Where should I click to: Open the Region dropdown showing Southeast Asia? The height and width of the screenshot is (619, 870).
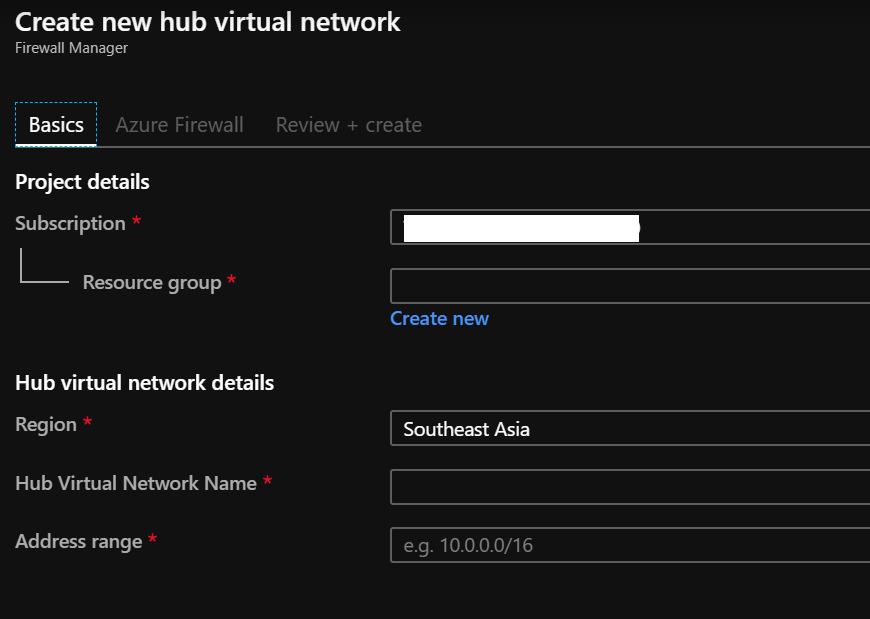coord(630,429)
